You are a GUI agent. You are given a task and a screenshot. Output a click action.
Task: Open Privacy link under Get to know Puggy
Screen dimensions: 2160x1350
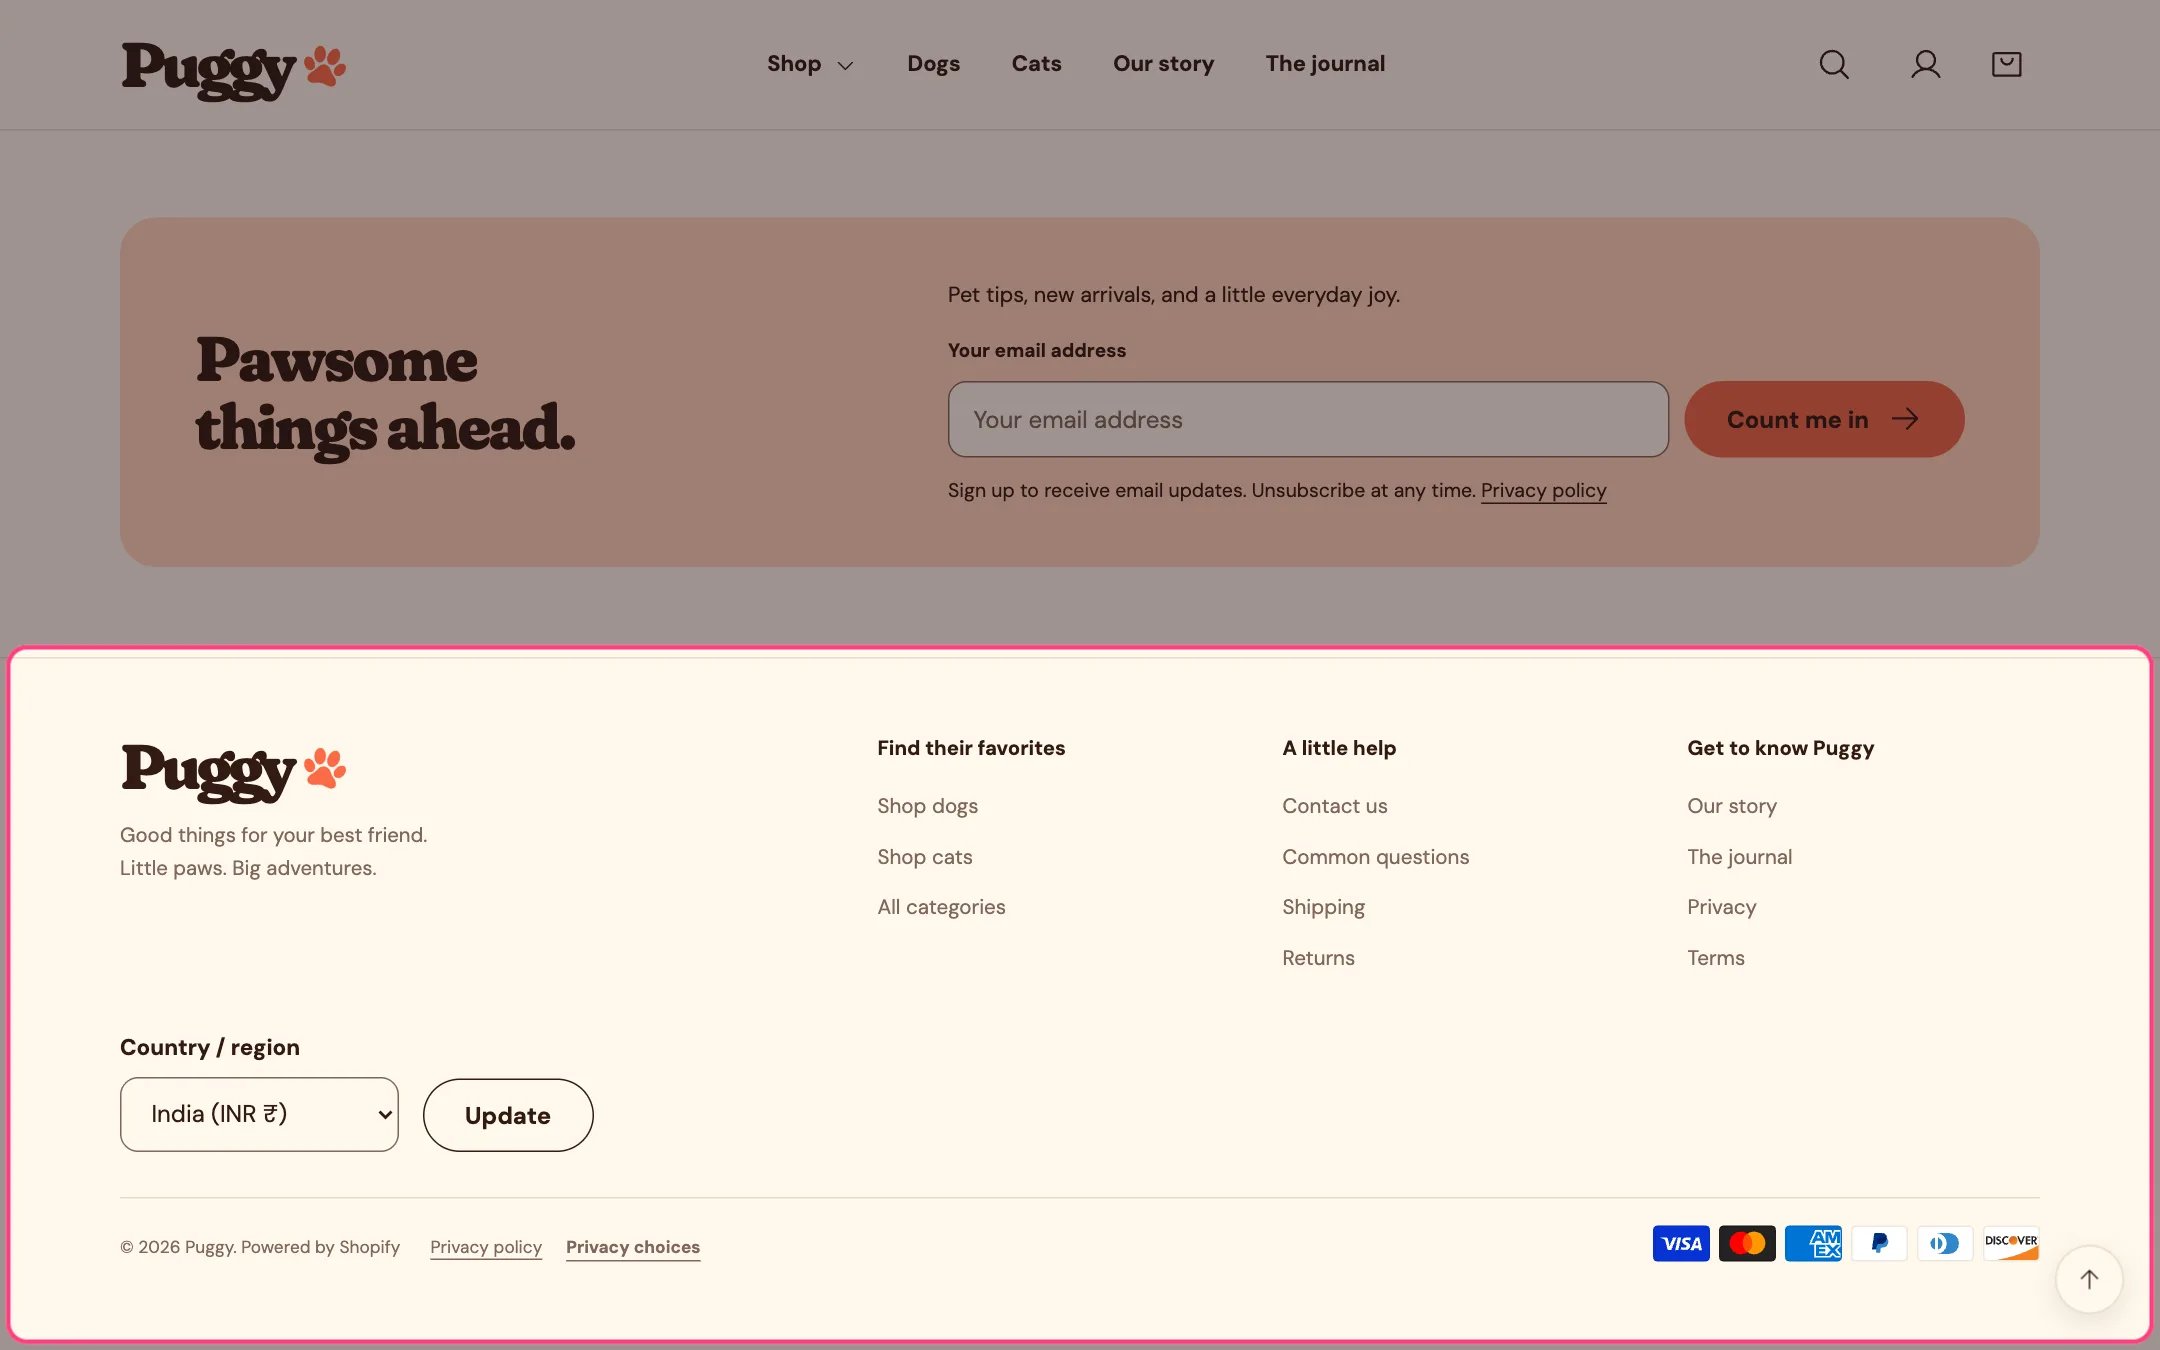tap(1721, 907)
